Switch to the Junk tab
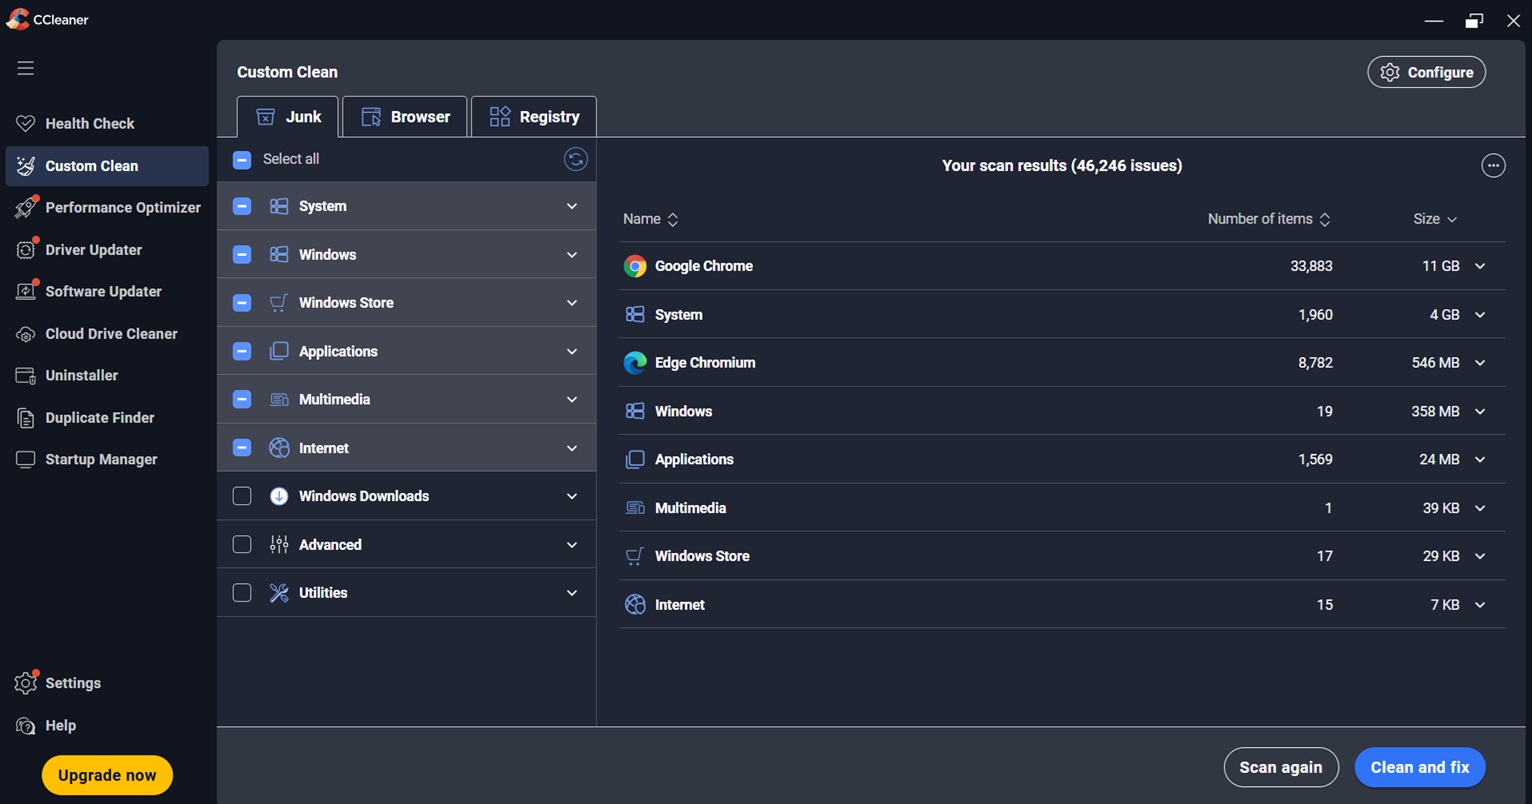1532x804 pixels. pos(288,117)
